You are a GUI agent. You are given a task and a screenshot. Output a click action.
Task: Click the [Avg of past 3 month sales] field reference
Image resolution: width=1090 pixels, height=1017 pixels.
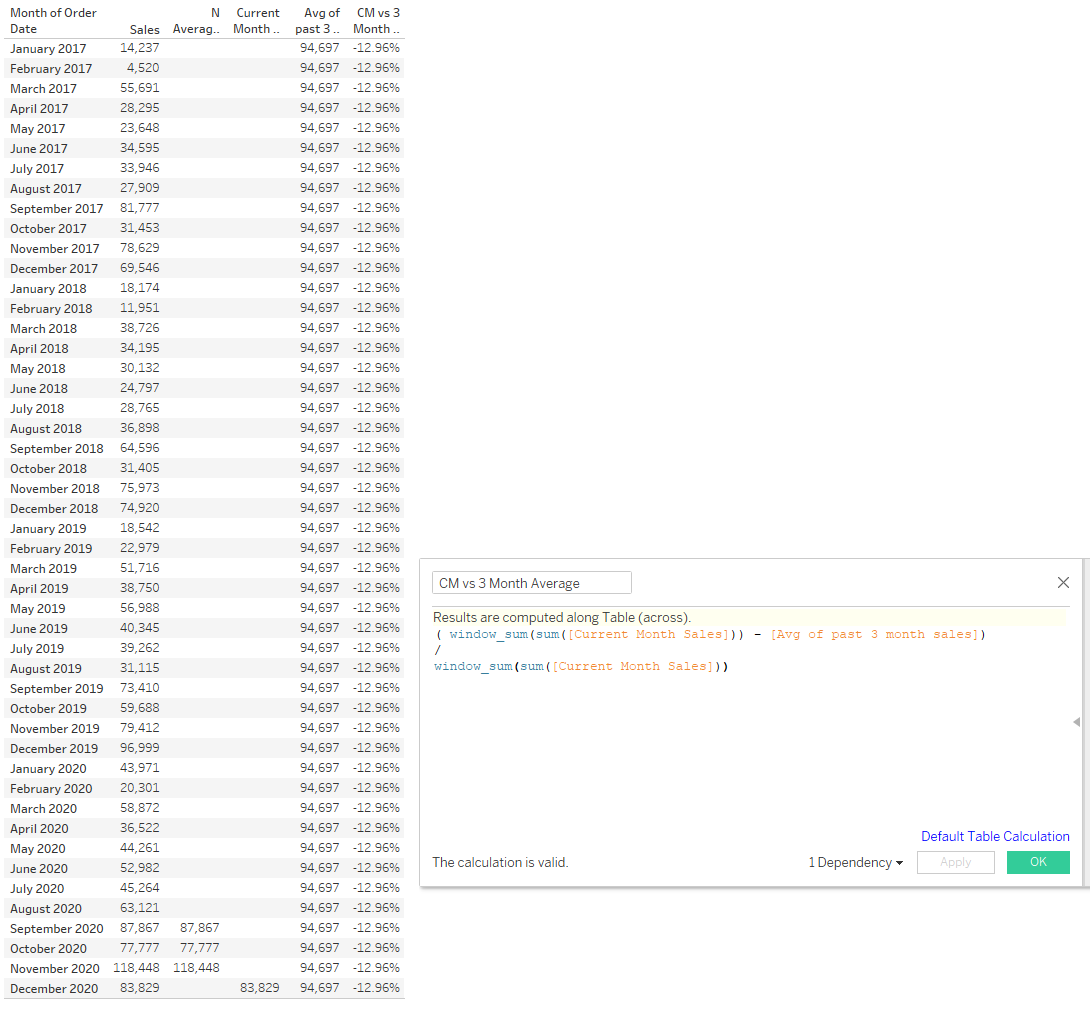[874, 634]
